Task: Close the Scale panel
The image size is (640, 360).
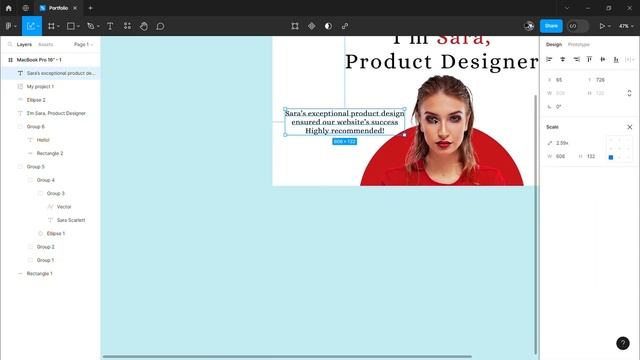Action: [630, 127]
